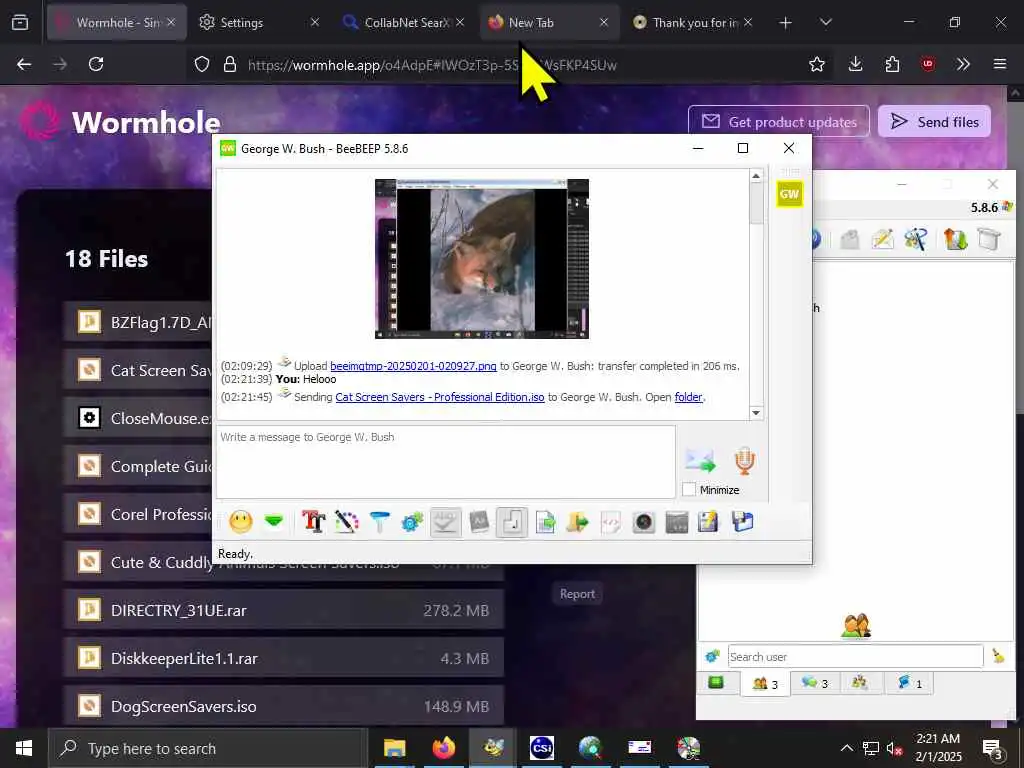Viewport: 1024px width, 768px height.
Task: Click the message box for George W. Bush
Action: pyautogui.click(x=445, y=462)
